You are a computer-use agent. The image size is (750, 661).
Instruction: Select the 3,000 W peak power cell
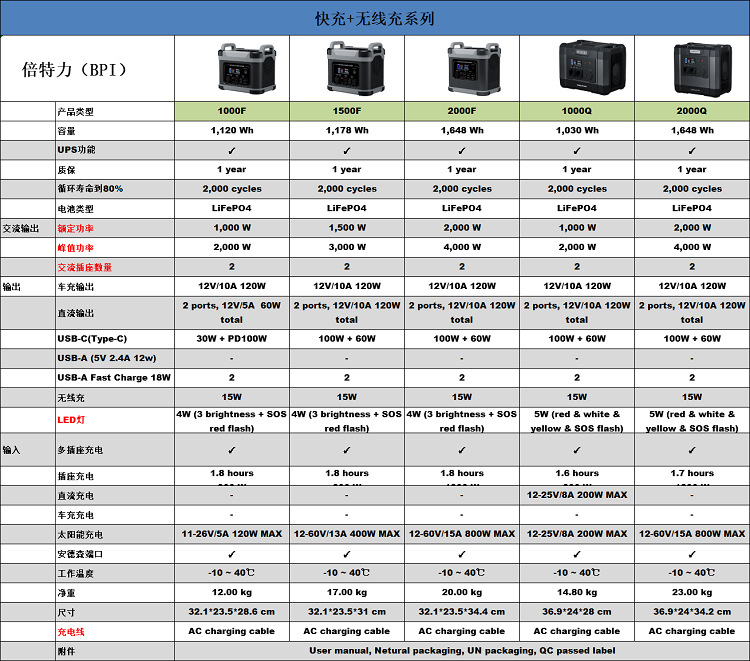pos(347,247)
